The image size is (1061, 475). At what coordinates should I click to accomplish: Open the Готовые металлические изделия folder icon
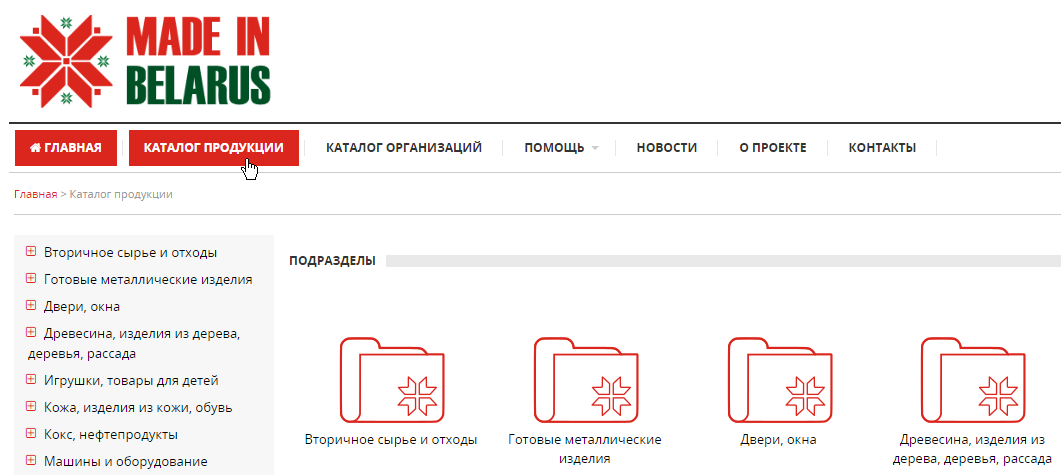coord(584,379)
